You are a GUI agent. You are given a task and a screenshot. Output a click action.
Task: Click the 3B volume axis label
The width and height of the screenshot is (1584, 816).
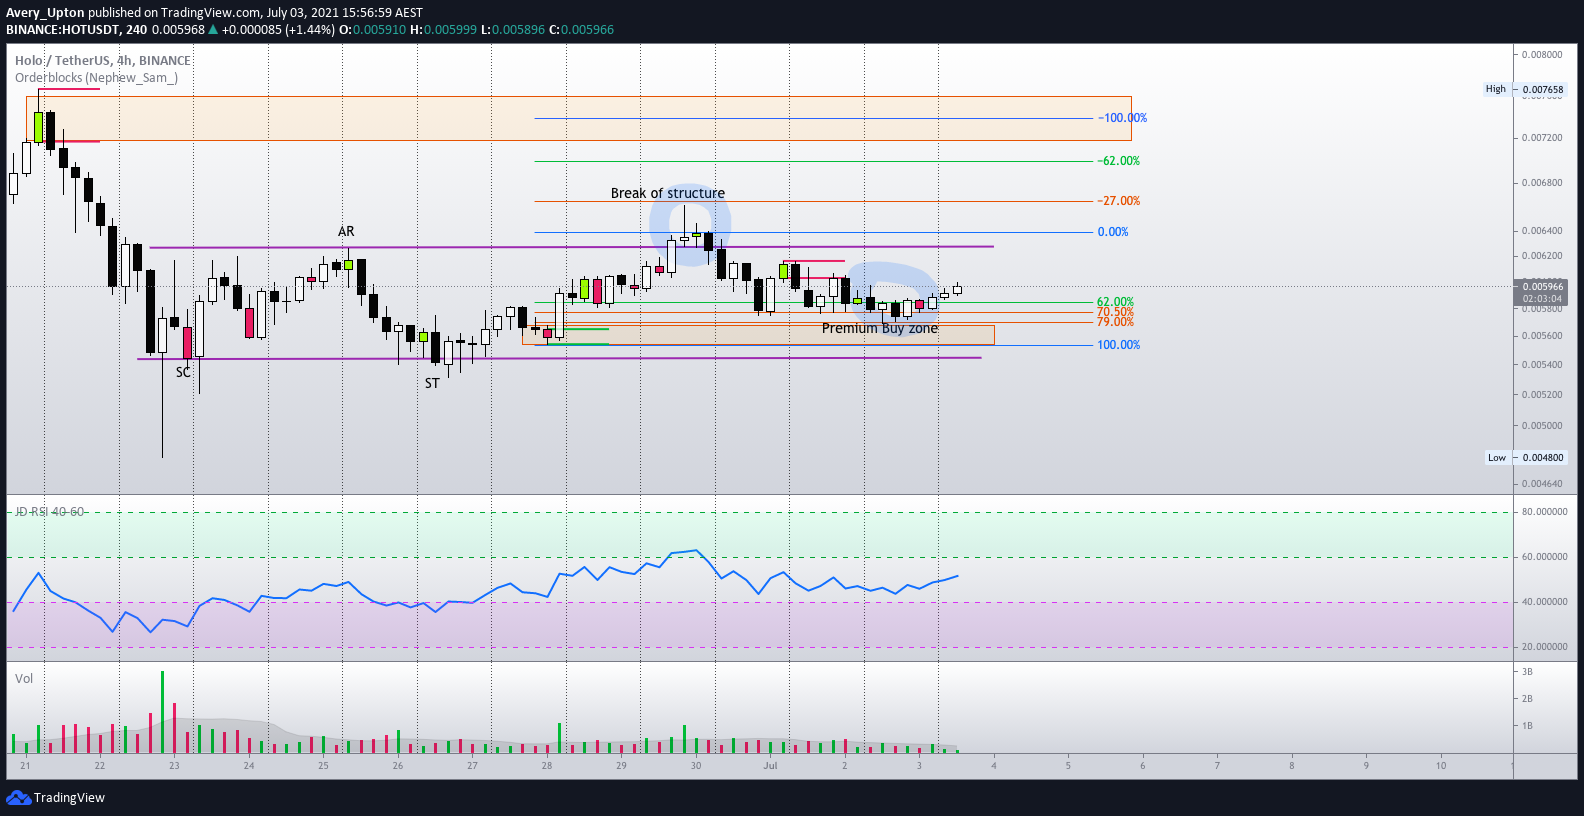click(1527, 672)
